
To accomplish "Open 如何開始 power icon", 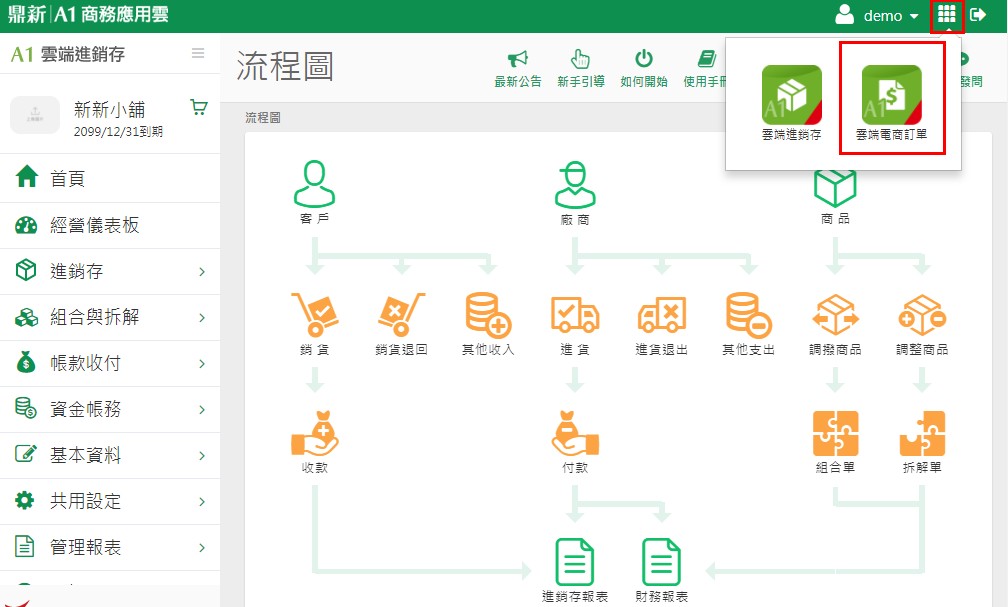I will tap(644, 59).
